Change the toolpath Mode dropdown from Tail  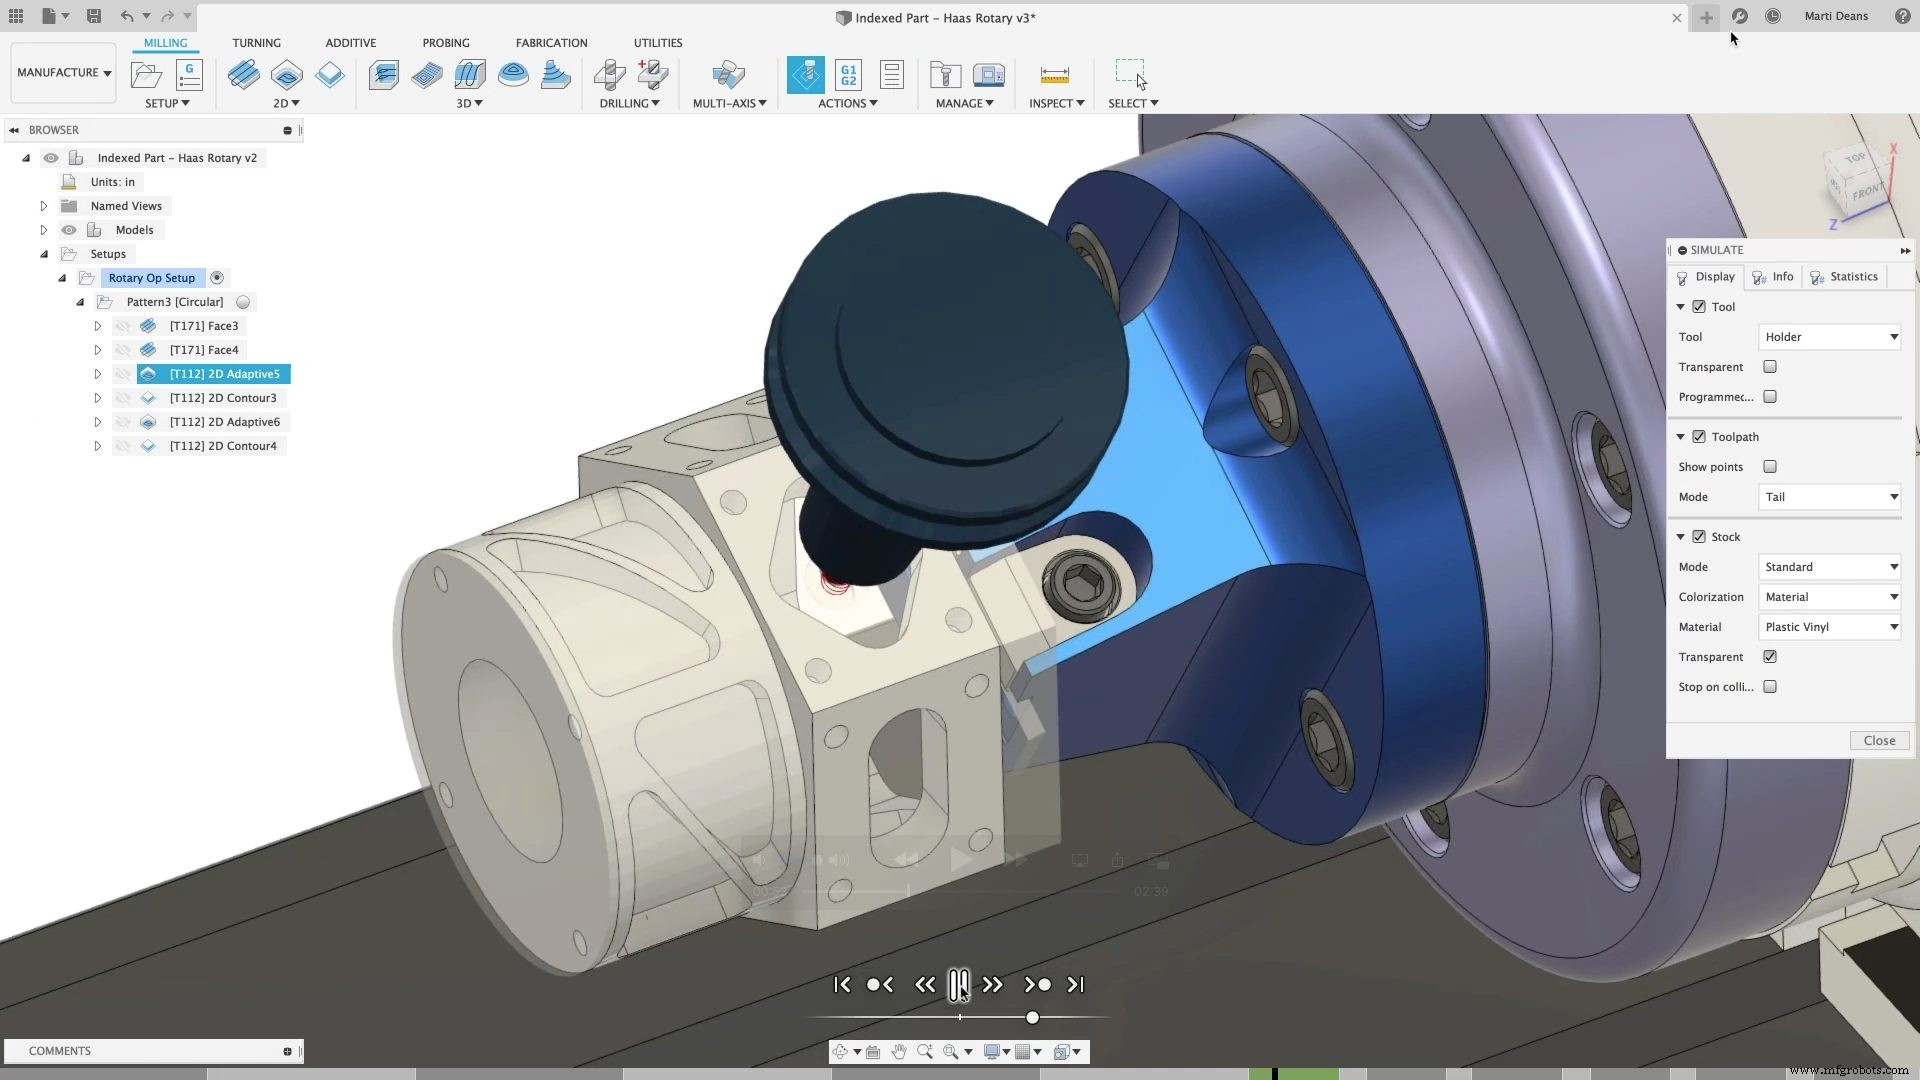[x=1829, y=497]
